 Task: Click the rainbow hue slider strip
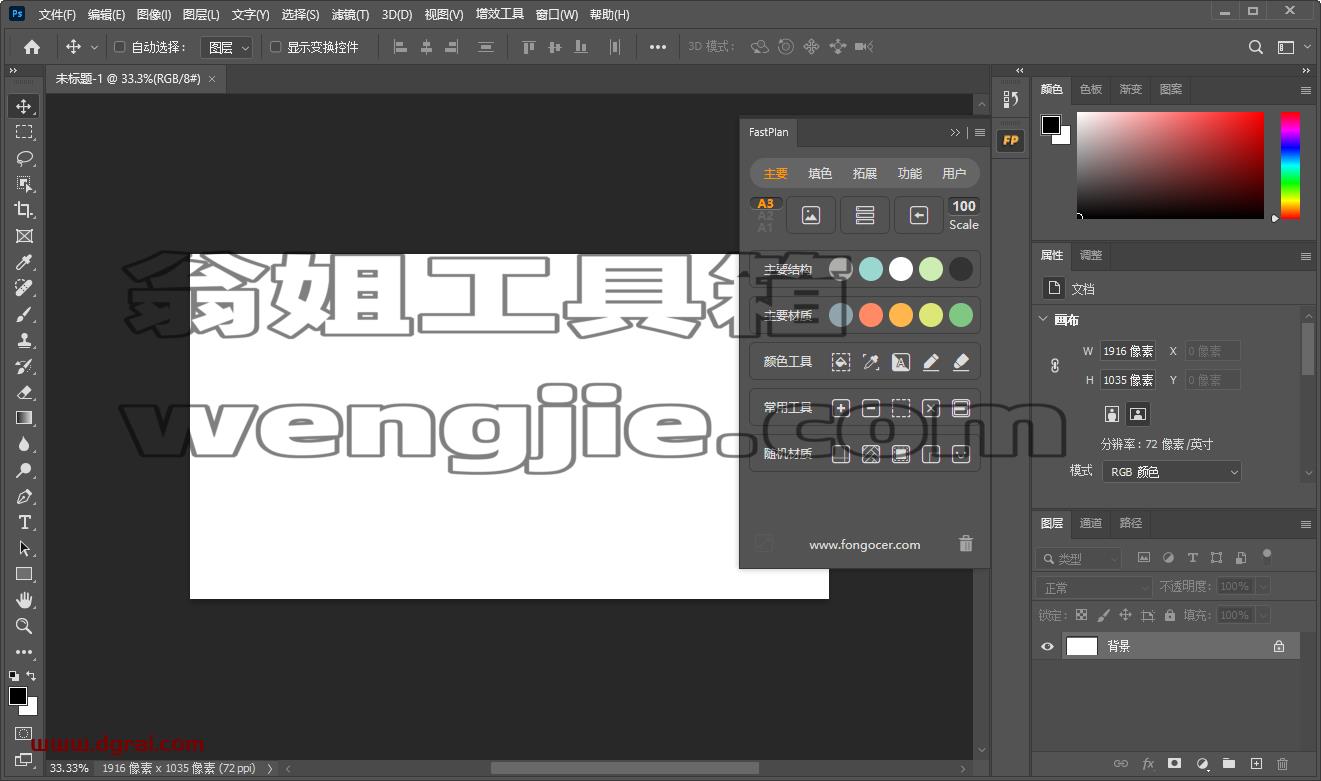point(1291,165)
